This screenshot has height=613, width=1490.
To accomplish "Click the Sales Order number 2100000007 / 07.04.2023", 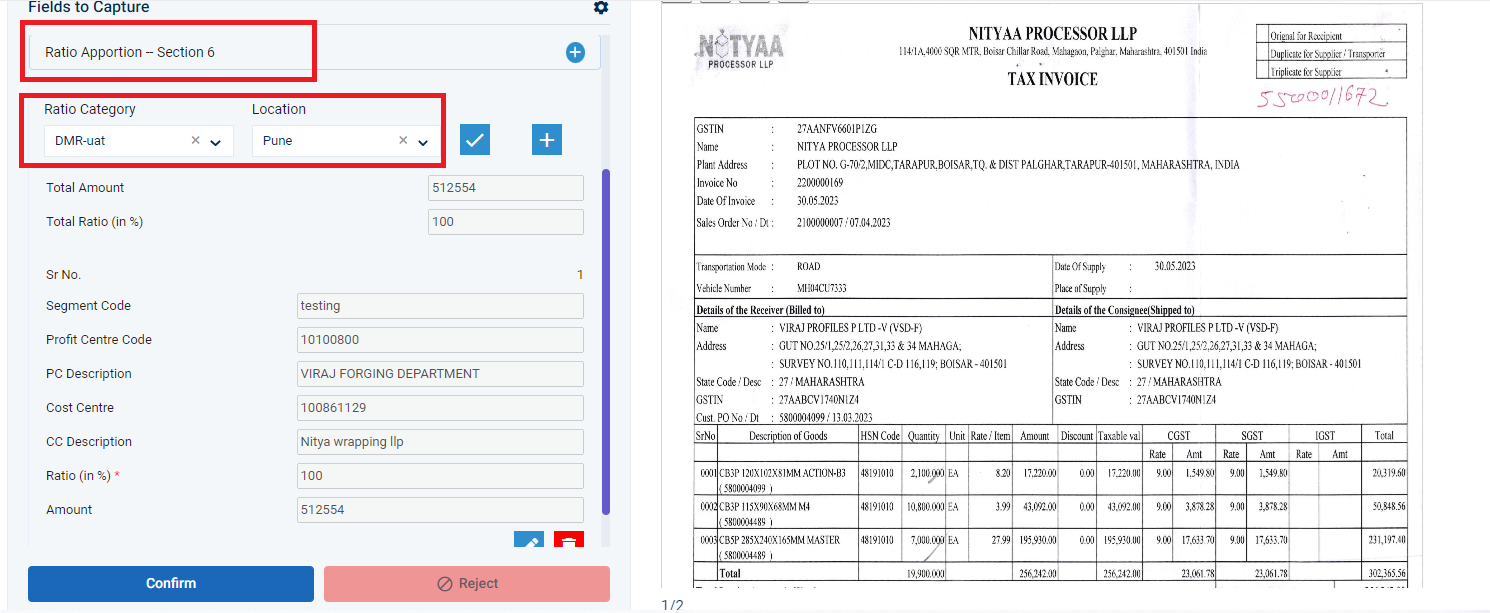I will tap(844, 223).
